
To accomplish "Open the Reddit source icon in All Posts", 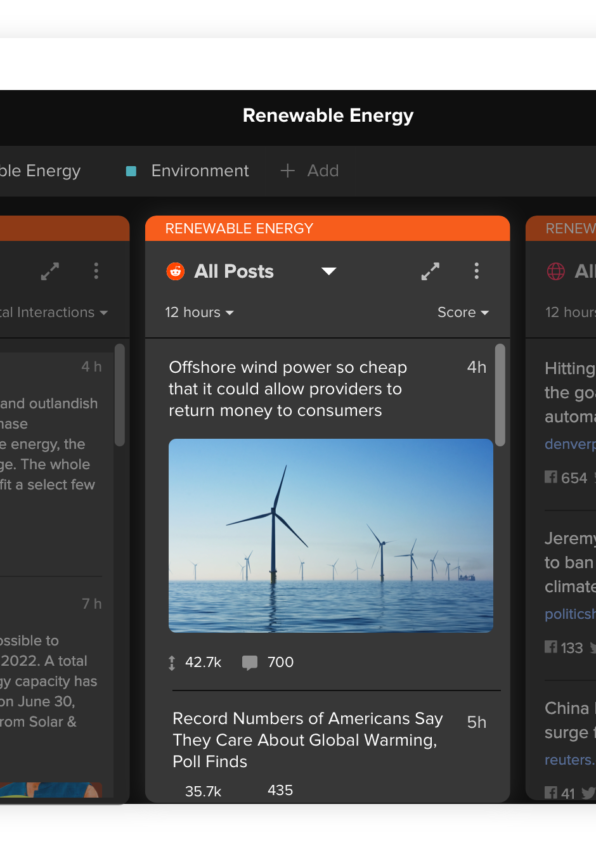I will pos(176,271).
